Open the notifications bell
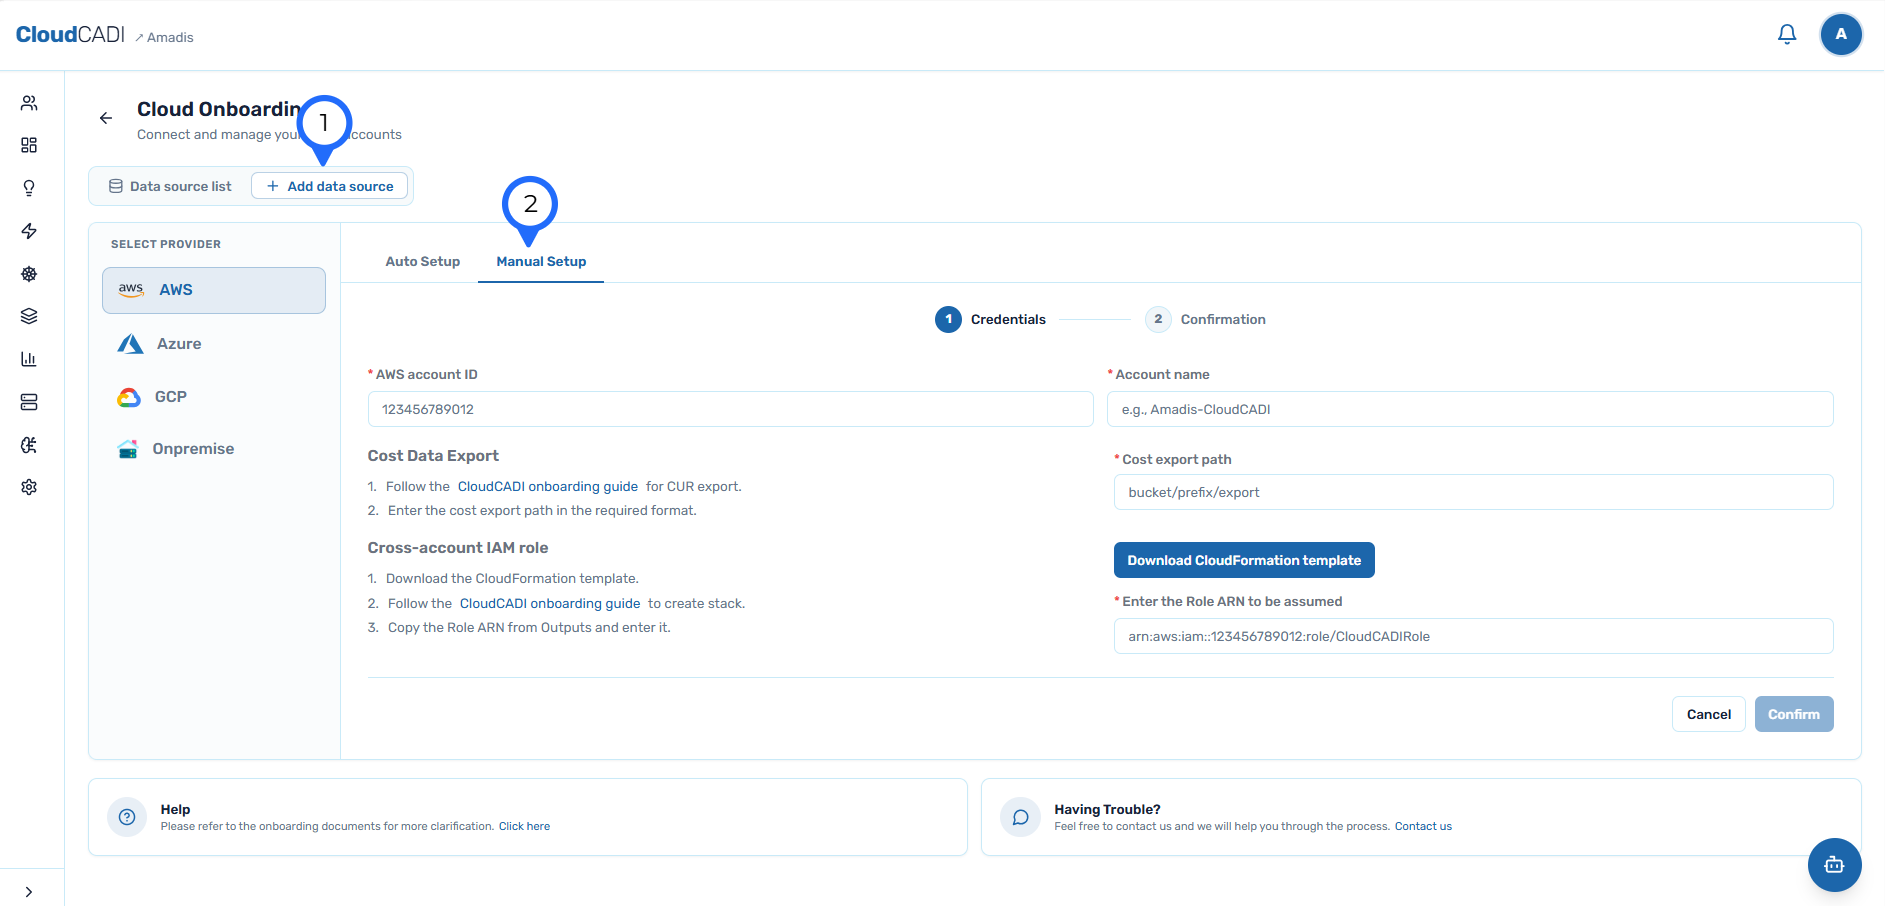This screenshot has width=1885, height=906. coord(1787,35)
